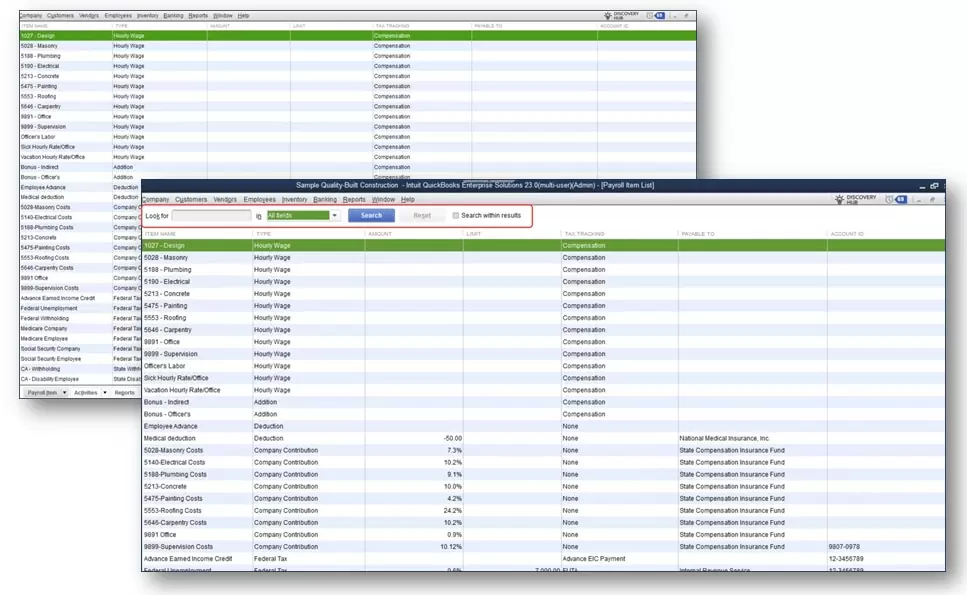Image resolution: width=967 pixels, height=595 pixels.
Task: Enable the Search within results checkbox
Action: 456,215
